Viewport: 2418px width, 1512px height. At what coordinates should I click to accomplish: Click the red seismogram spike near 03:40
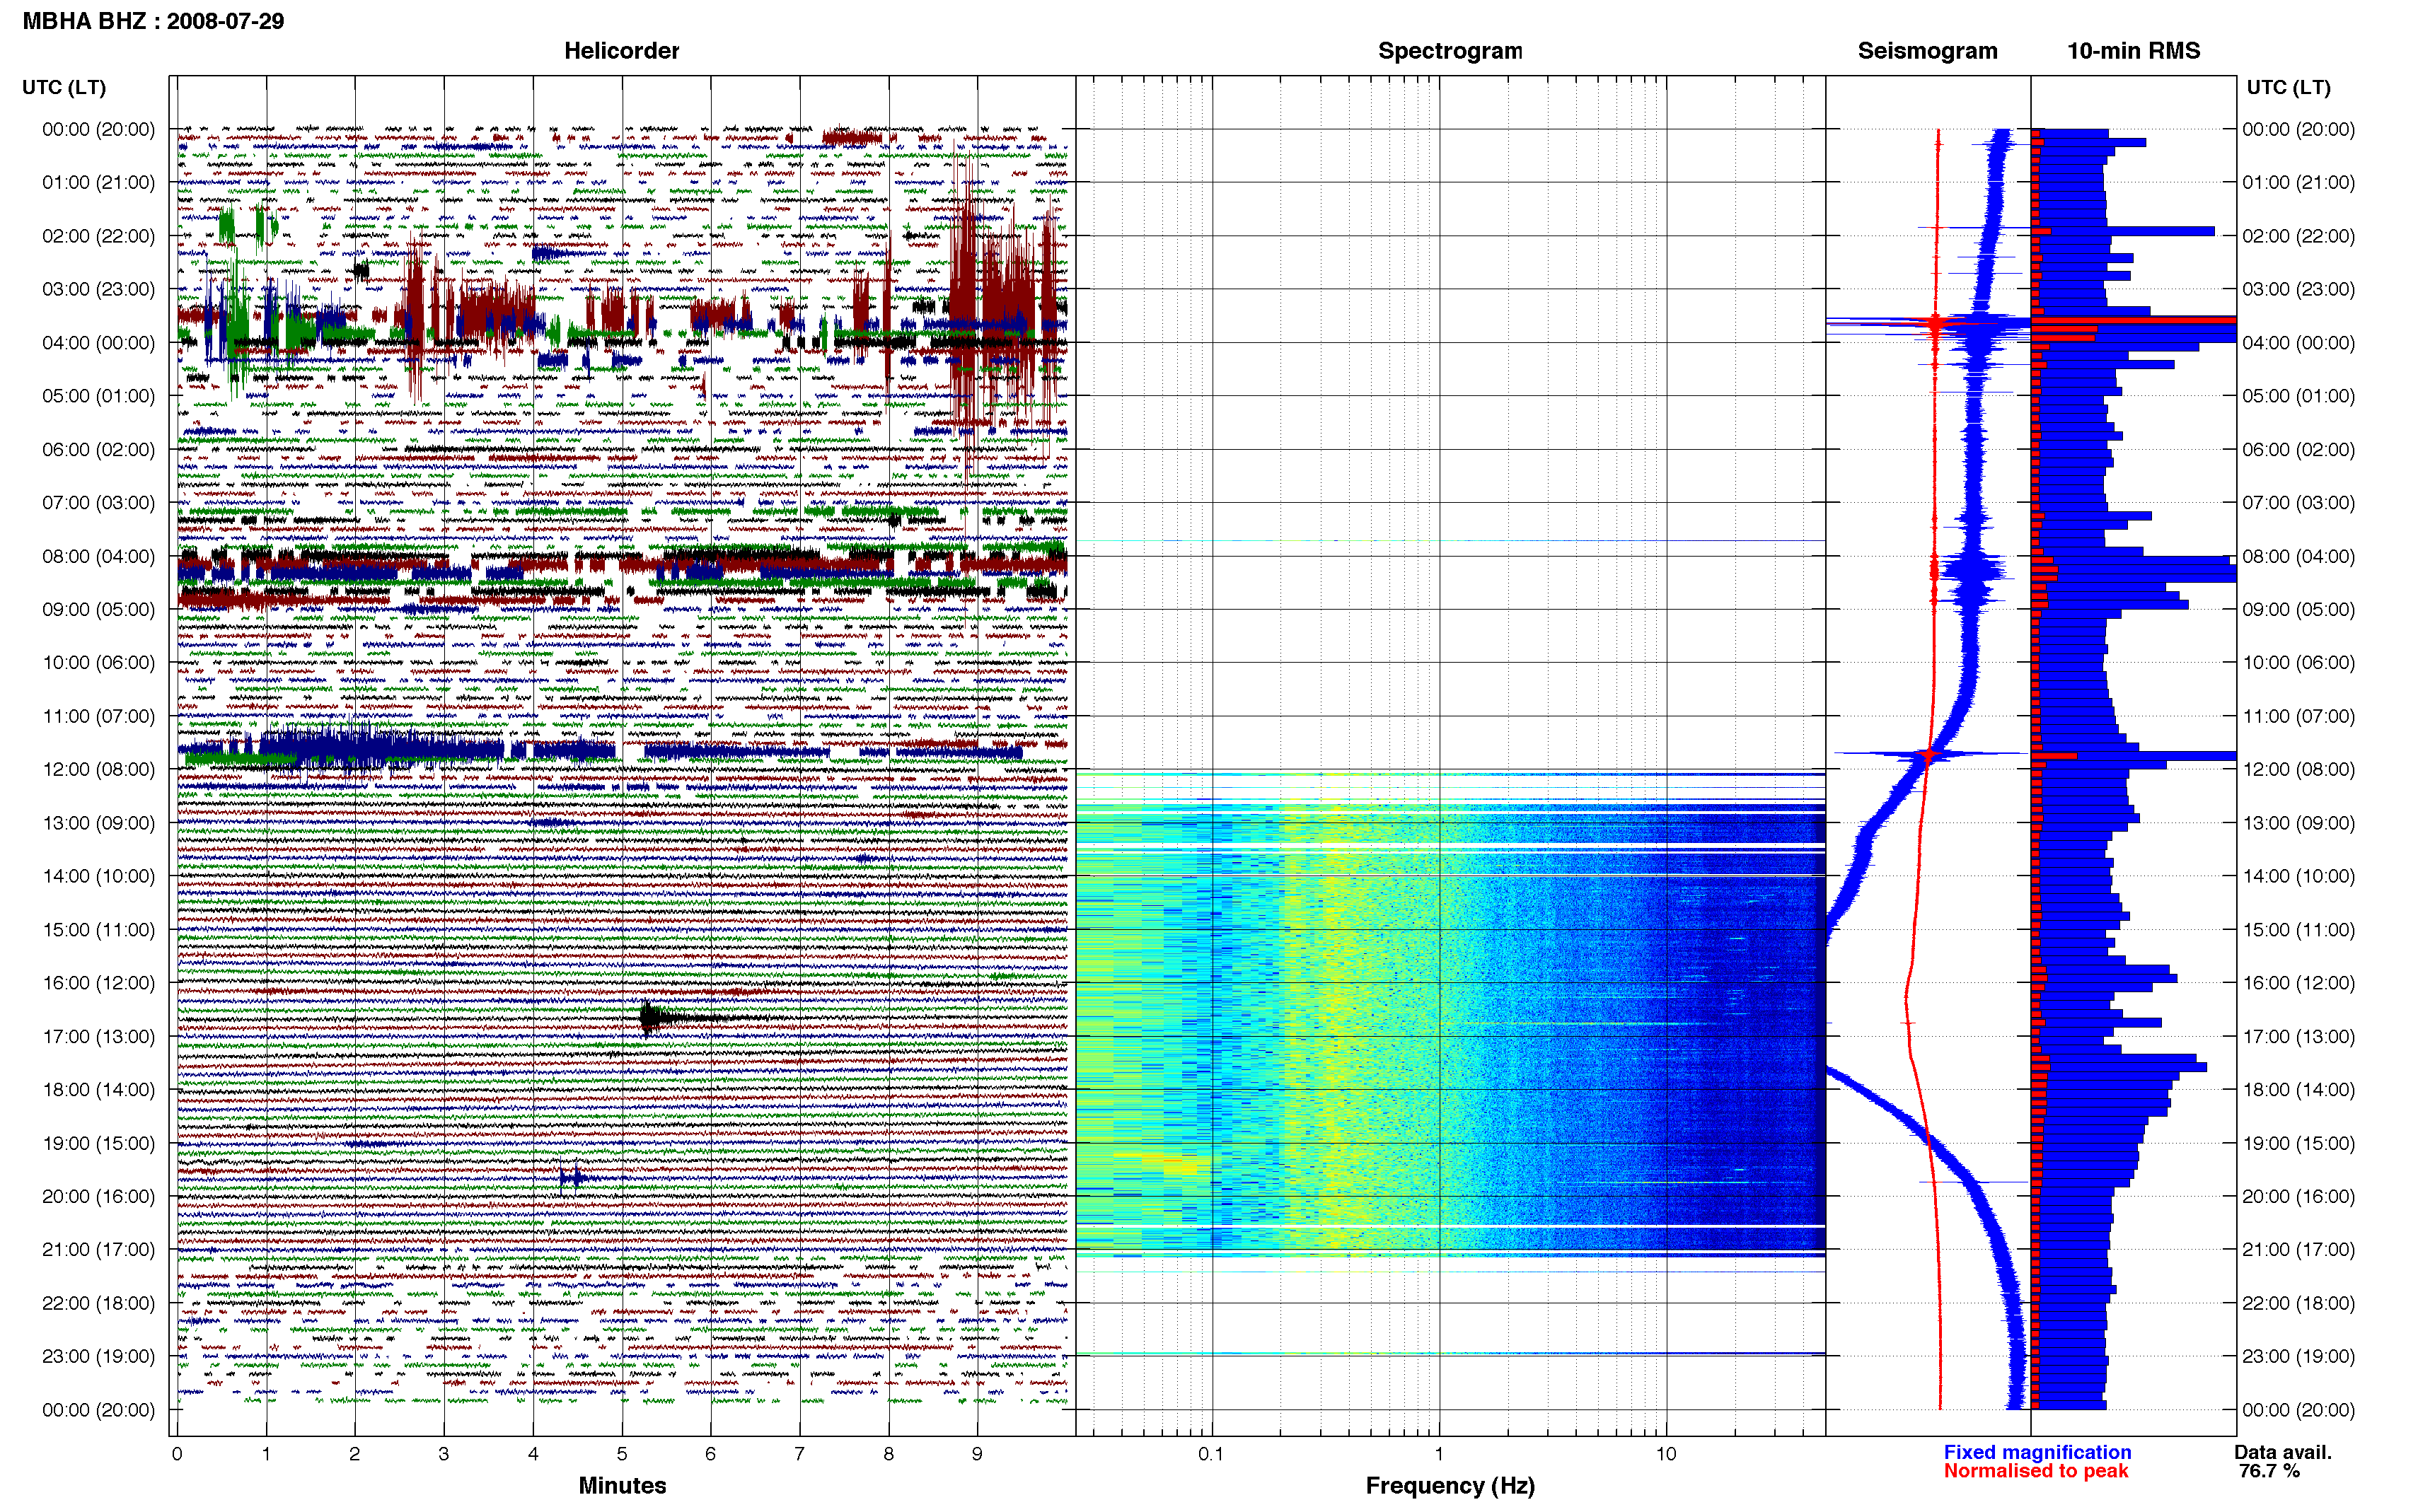pyautogui.click(x=1936, y=324)
